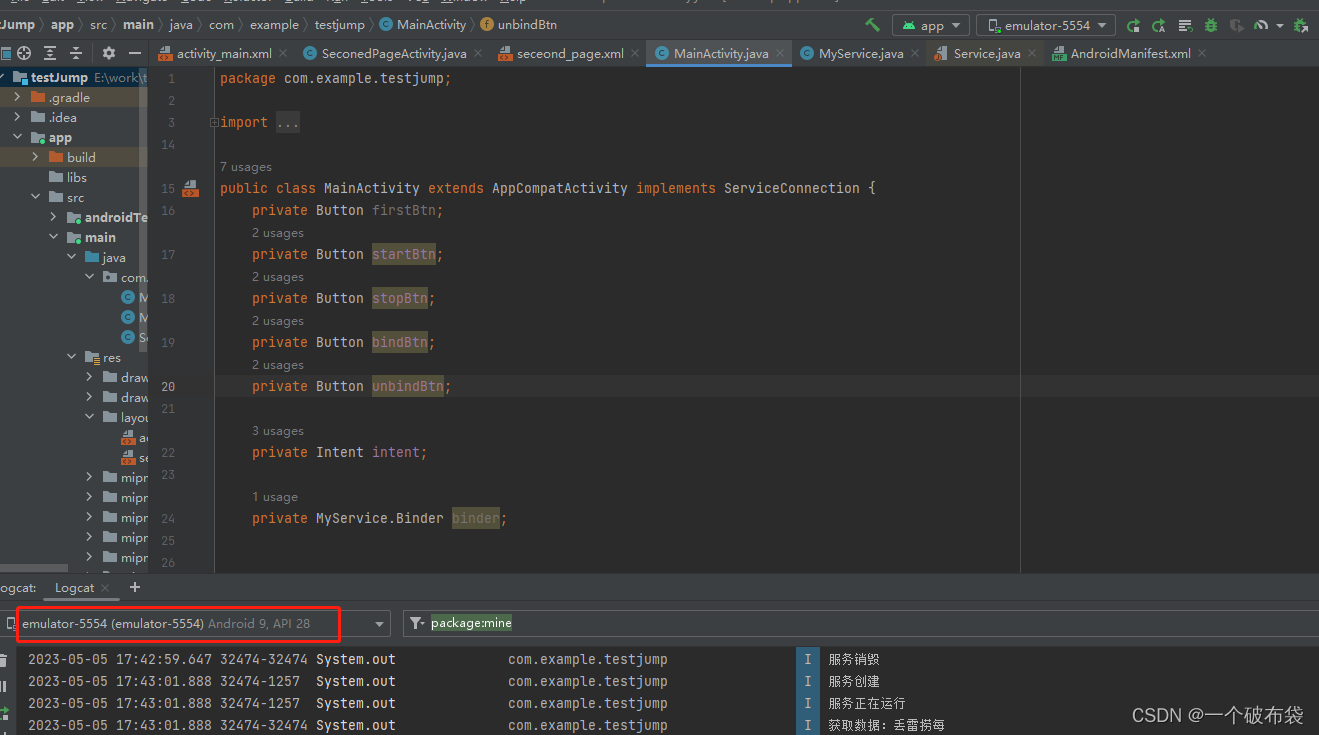Open the emulator-5554 device dropdown
This screenshot has height=735, width=1319.
coord(1045,25)
